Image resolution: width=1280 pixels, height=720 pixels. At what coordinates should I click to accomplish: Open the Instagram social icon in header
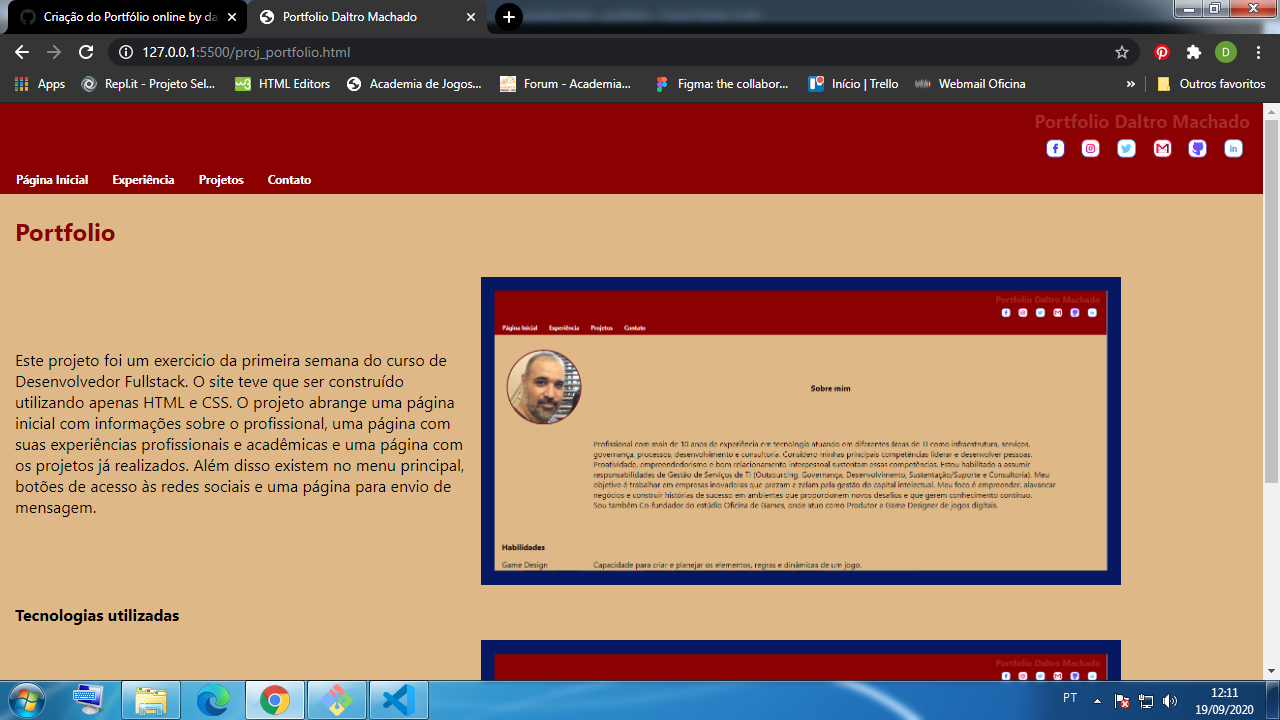coord(1091,149)
